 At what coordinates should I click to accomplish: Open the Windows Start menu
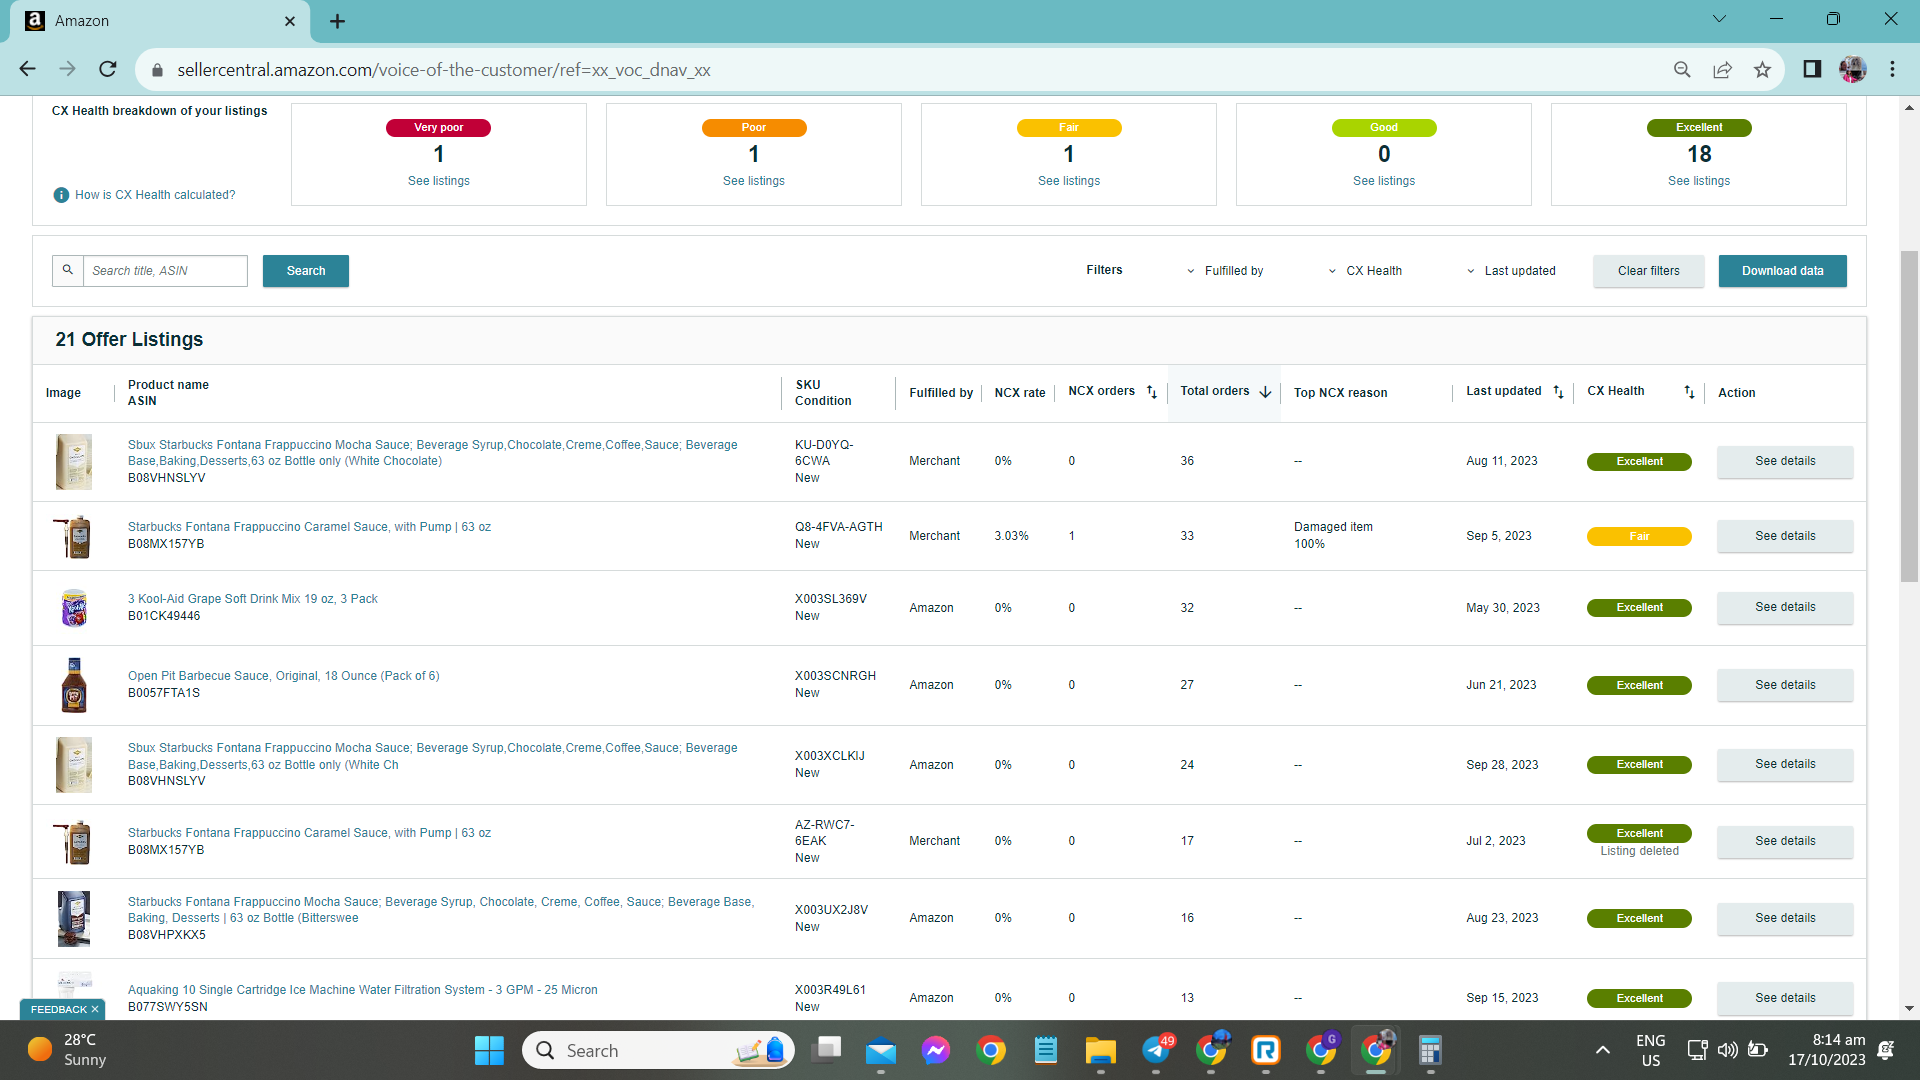[x=489, y=1050]
